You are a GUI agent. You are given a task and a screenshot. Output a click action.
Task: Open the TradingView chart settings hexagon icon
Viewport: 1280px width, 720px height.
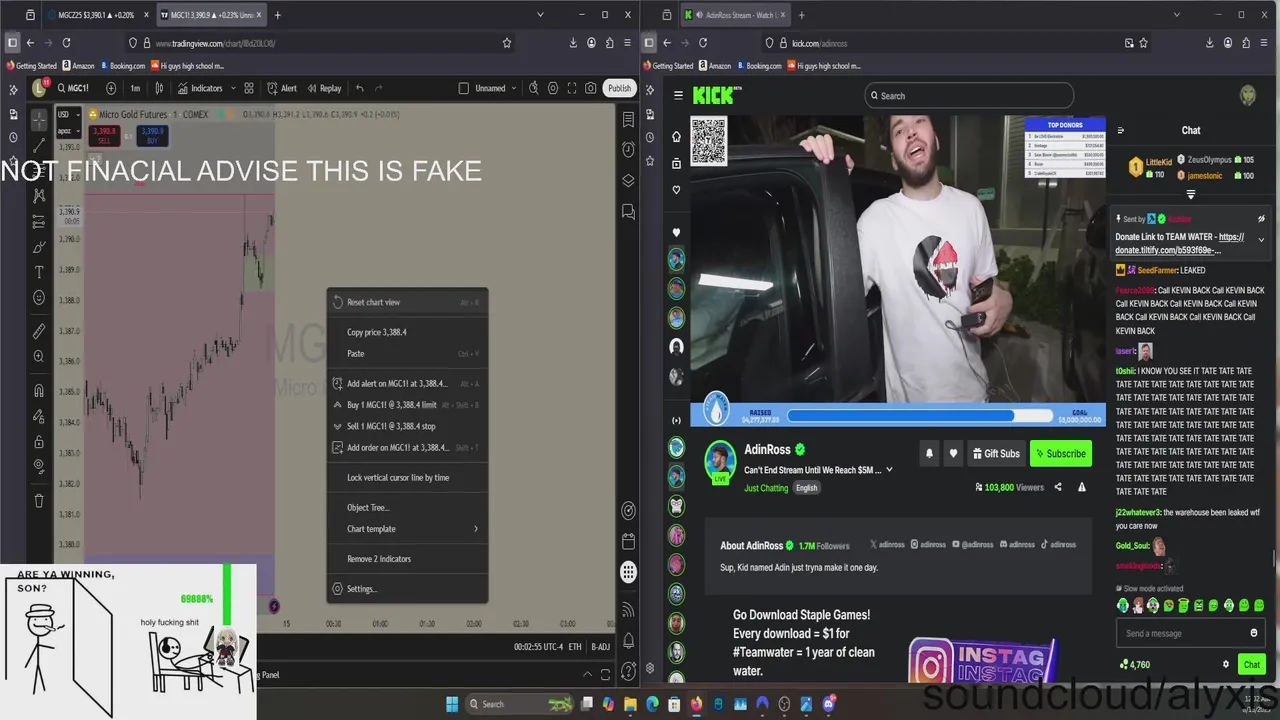[553, 88]
